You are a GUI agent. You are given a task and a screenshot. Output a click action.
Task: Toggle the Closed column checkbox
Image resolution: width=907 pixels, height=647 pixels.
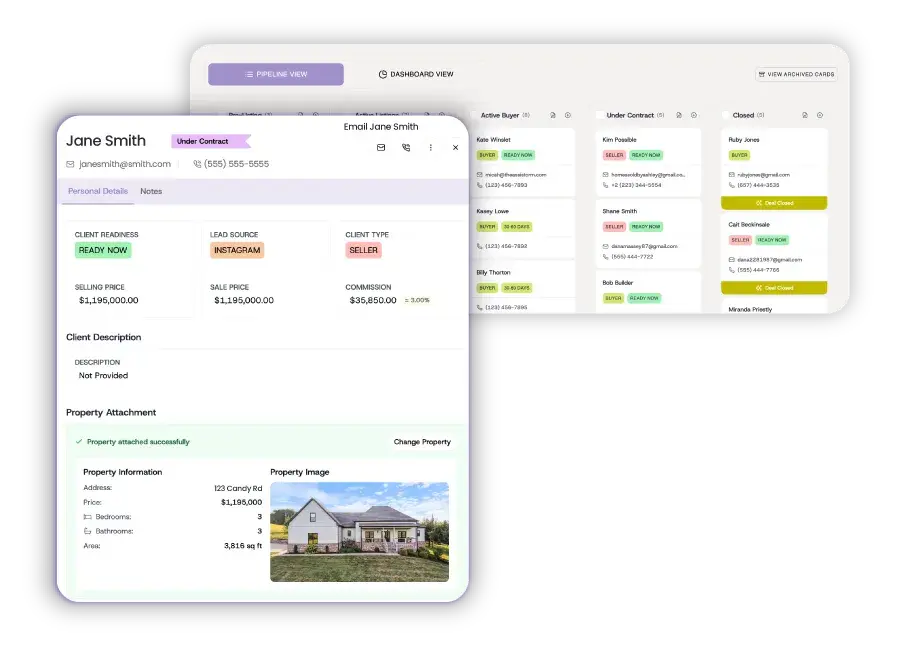pos(726,115)
